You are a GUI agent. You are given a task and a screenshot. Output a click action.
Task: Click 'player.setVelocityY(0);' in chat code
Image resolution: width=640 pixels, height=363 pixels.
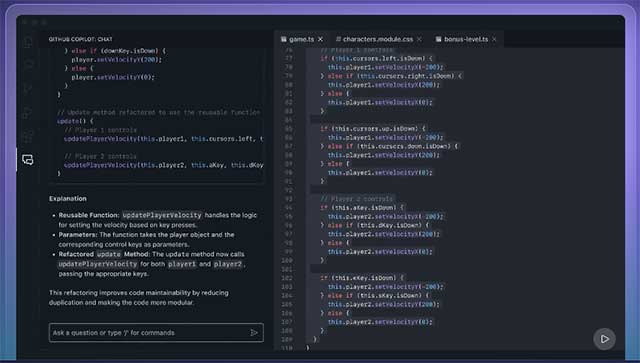113,77
